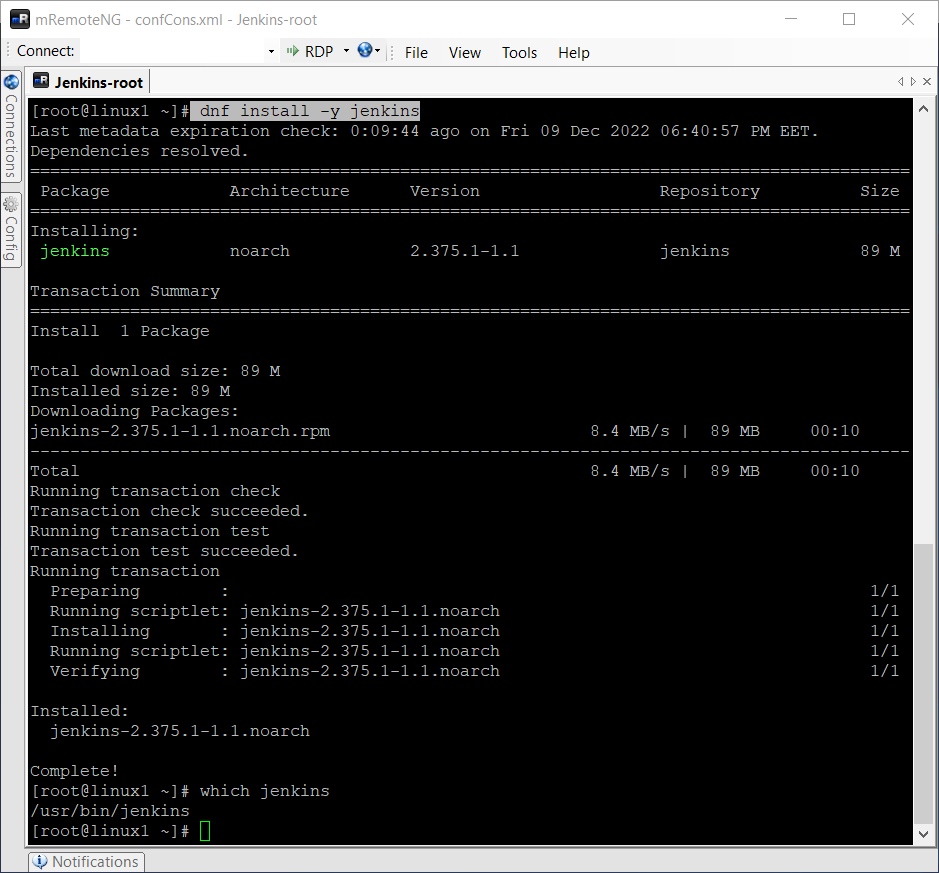939x873 pixels.
Task: Click 'jenkins-2.375.1-1.1.noarch.rpm' download line
Action: click(x=180, y=431)
